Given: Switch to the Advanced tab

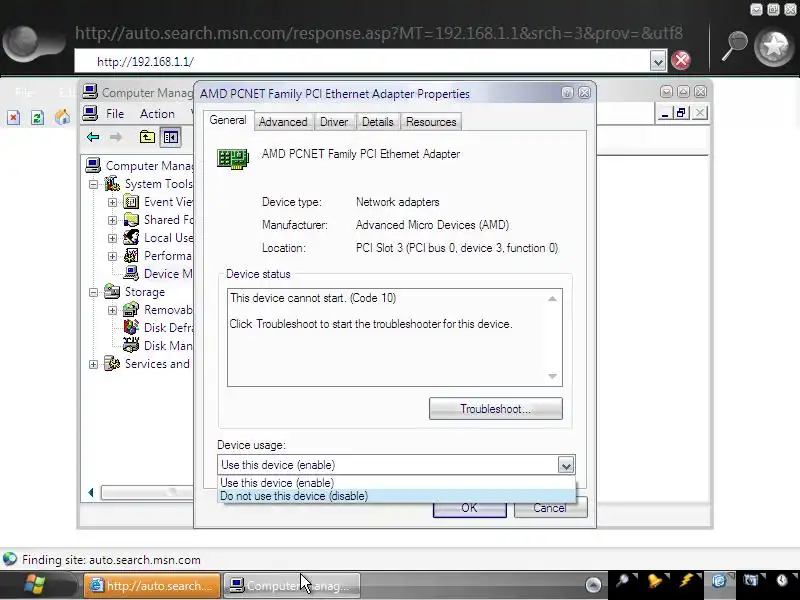Looking at the screenshot, I should pyautogui.click(x=283, y=122).
